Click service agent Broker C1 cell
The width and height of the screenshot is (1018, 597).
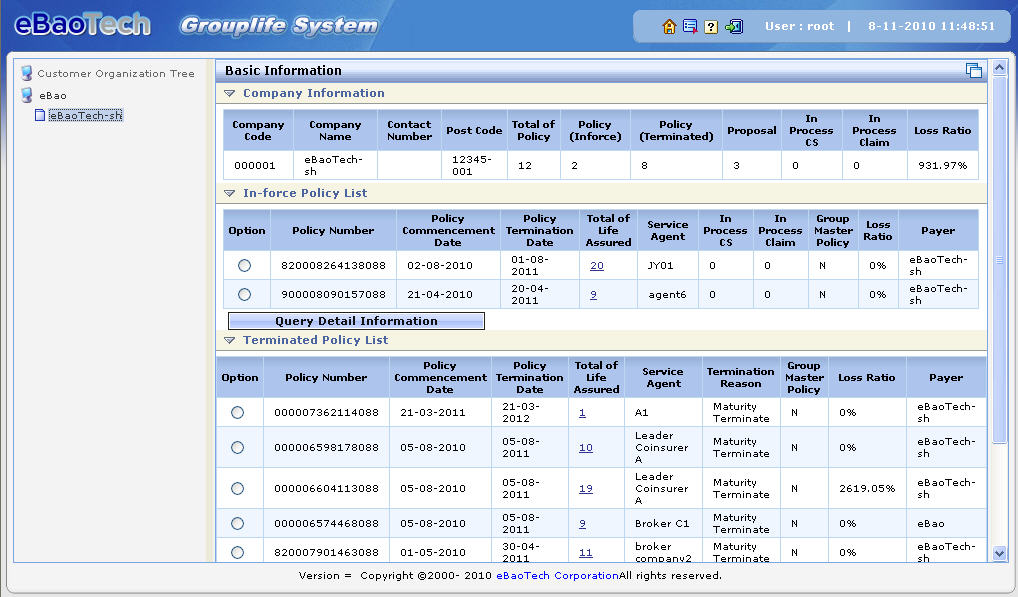[662, 524]
